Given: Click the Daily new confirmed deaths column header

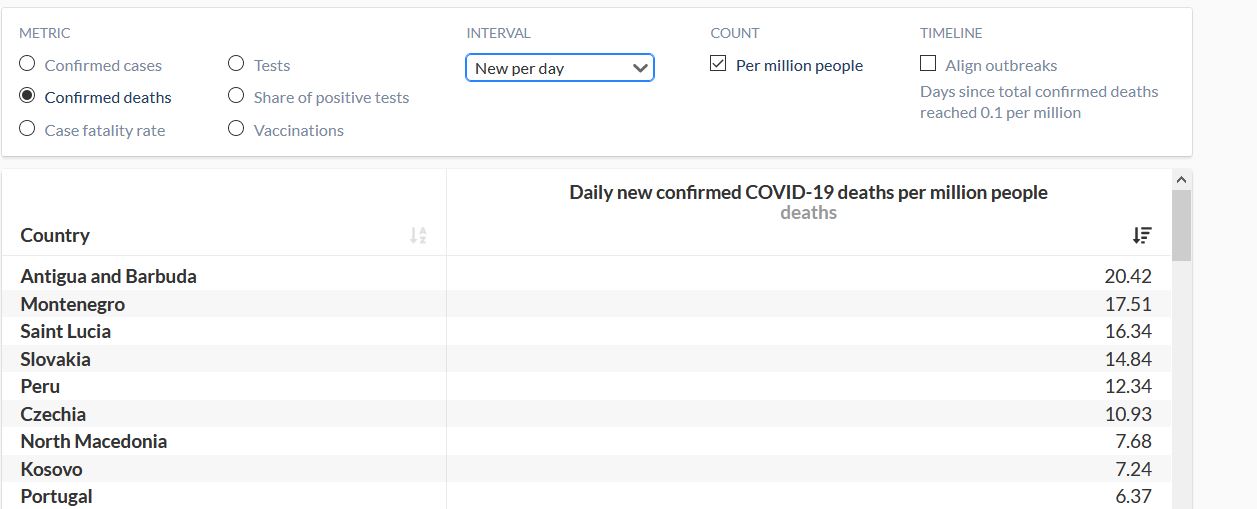Looking at the screenshot, I should pos(808,192).
